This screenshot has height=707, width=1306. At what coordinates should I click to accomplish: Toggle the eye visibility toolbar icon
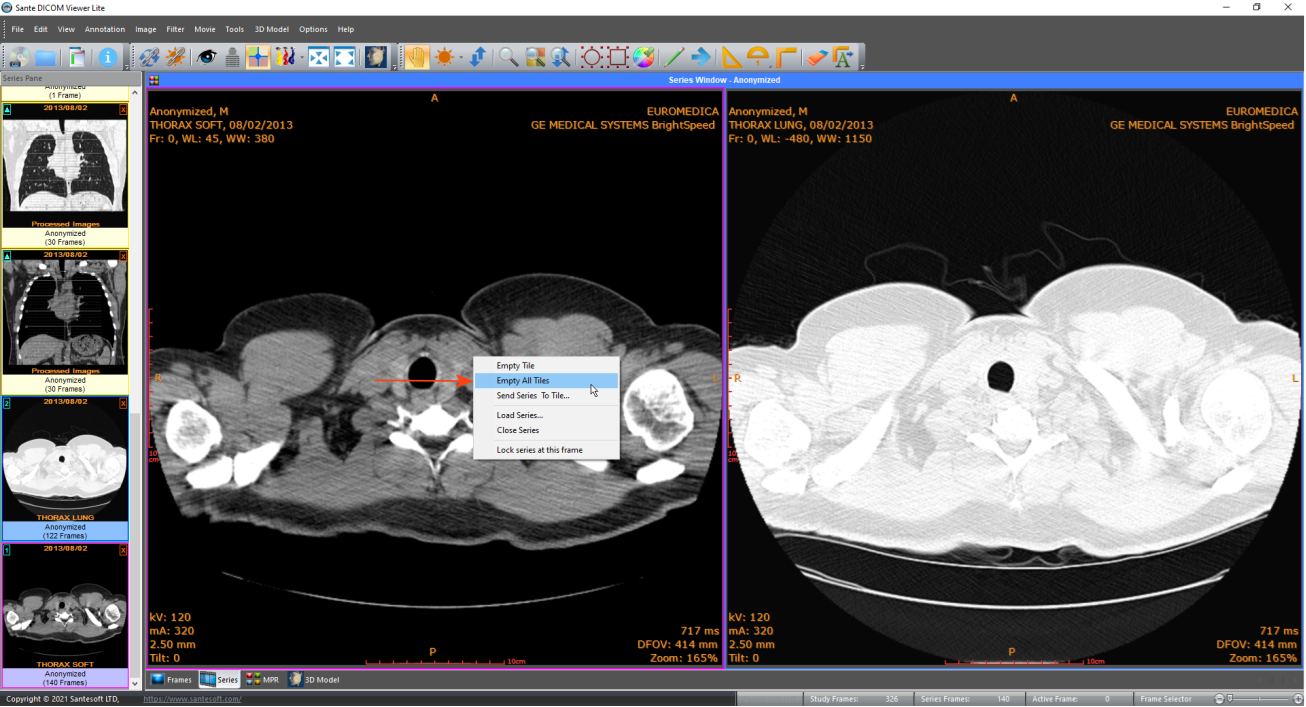coord(207,57)
